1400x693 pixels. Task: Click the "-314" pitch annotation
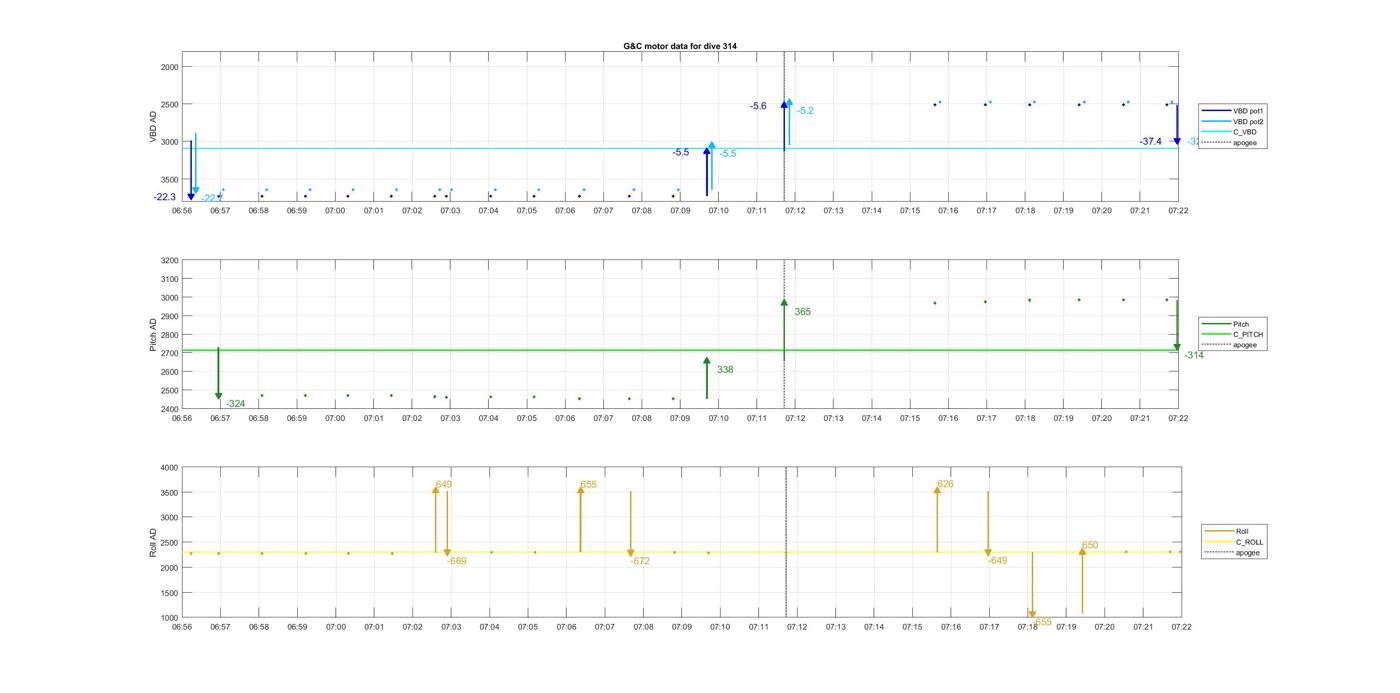[1194, 355]
